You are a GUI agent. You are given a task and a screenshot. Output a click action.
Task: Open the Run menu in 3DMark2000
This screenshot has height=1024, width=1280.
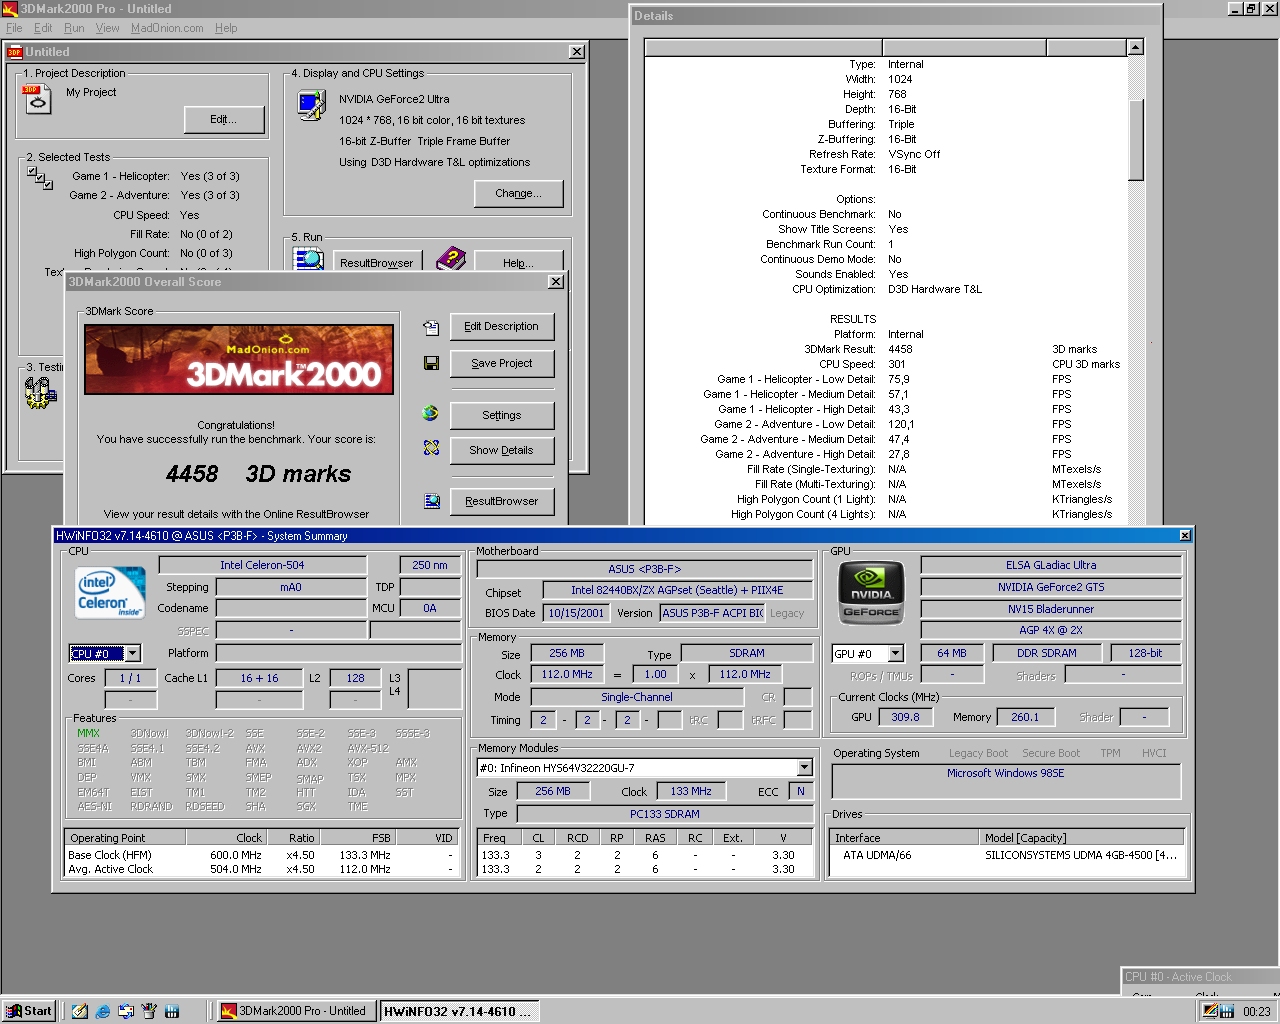tap(73, 28)
